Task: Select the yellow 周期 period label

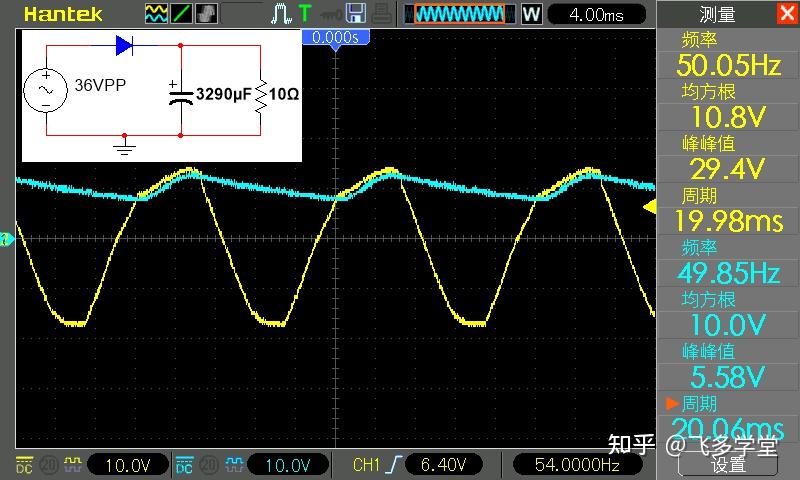Action: click(699, 196)
